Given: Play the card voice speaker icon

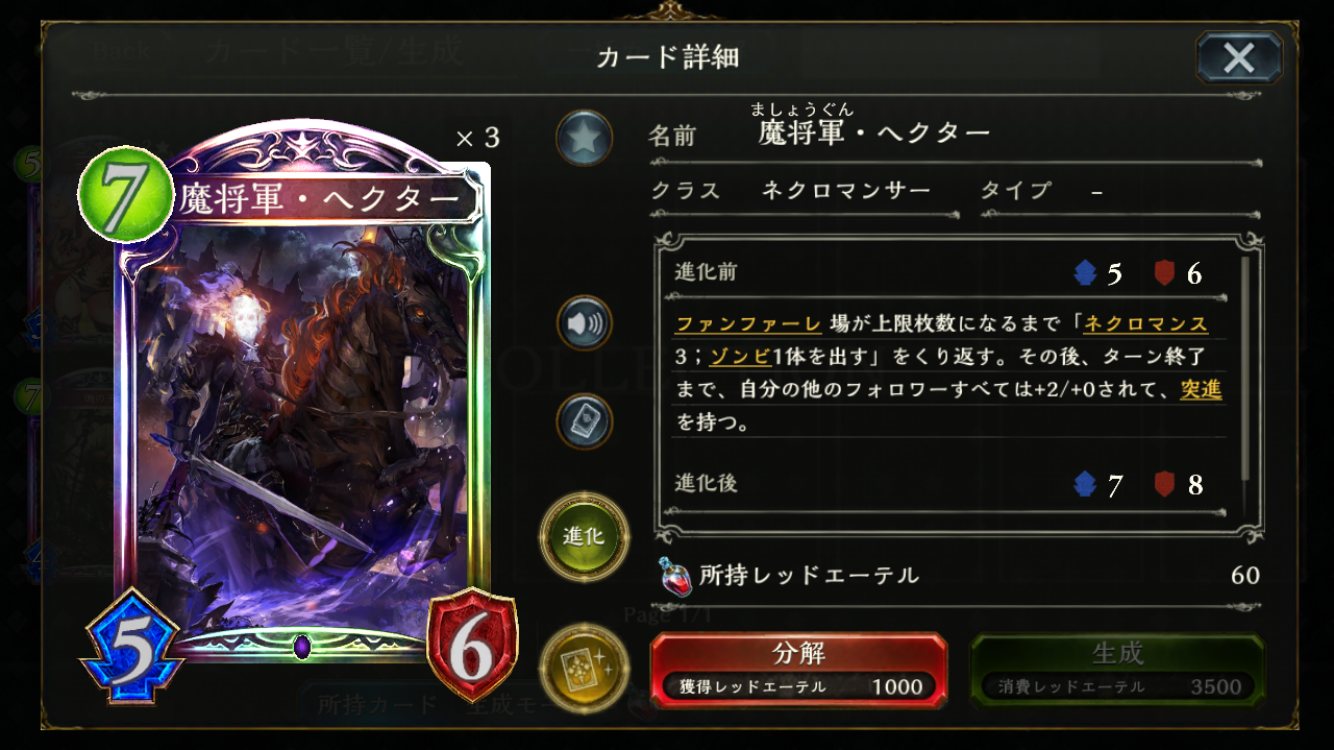Looking at the screenshot, I should coord(584,323).
